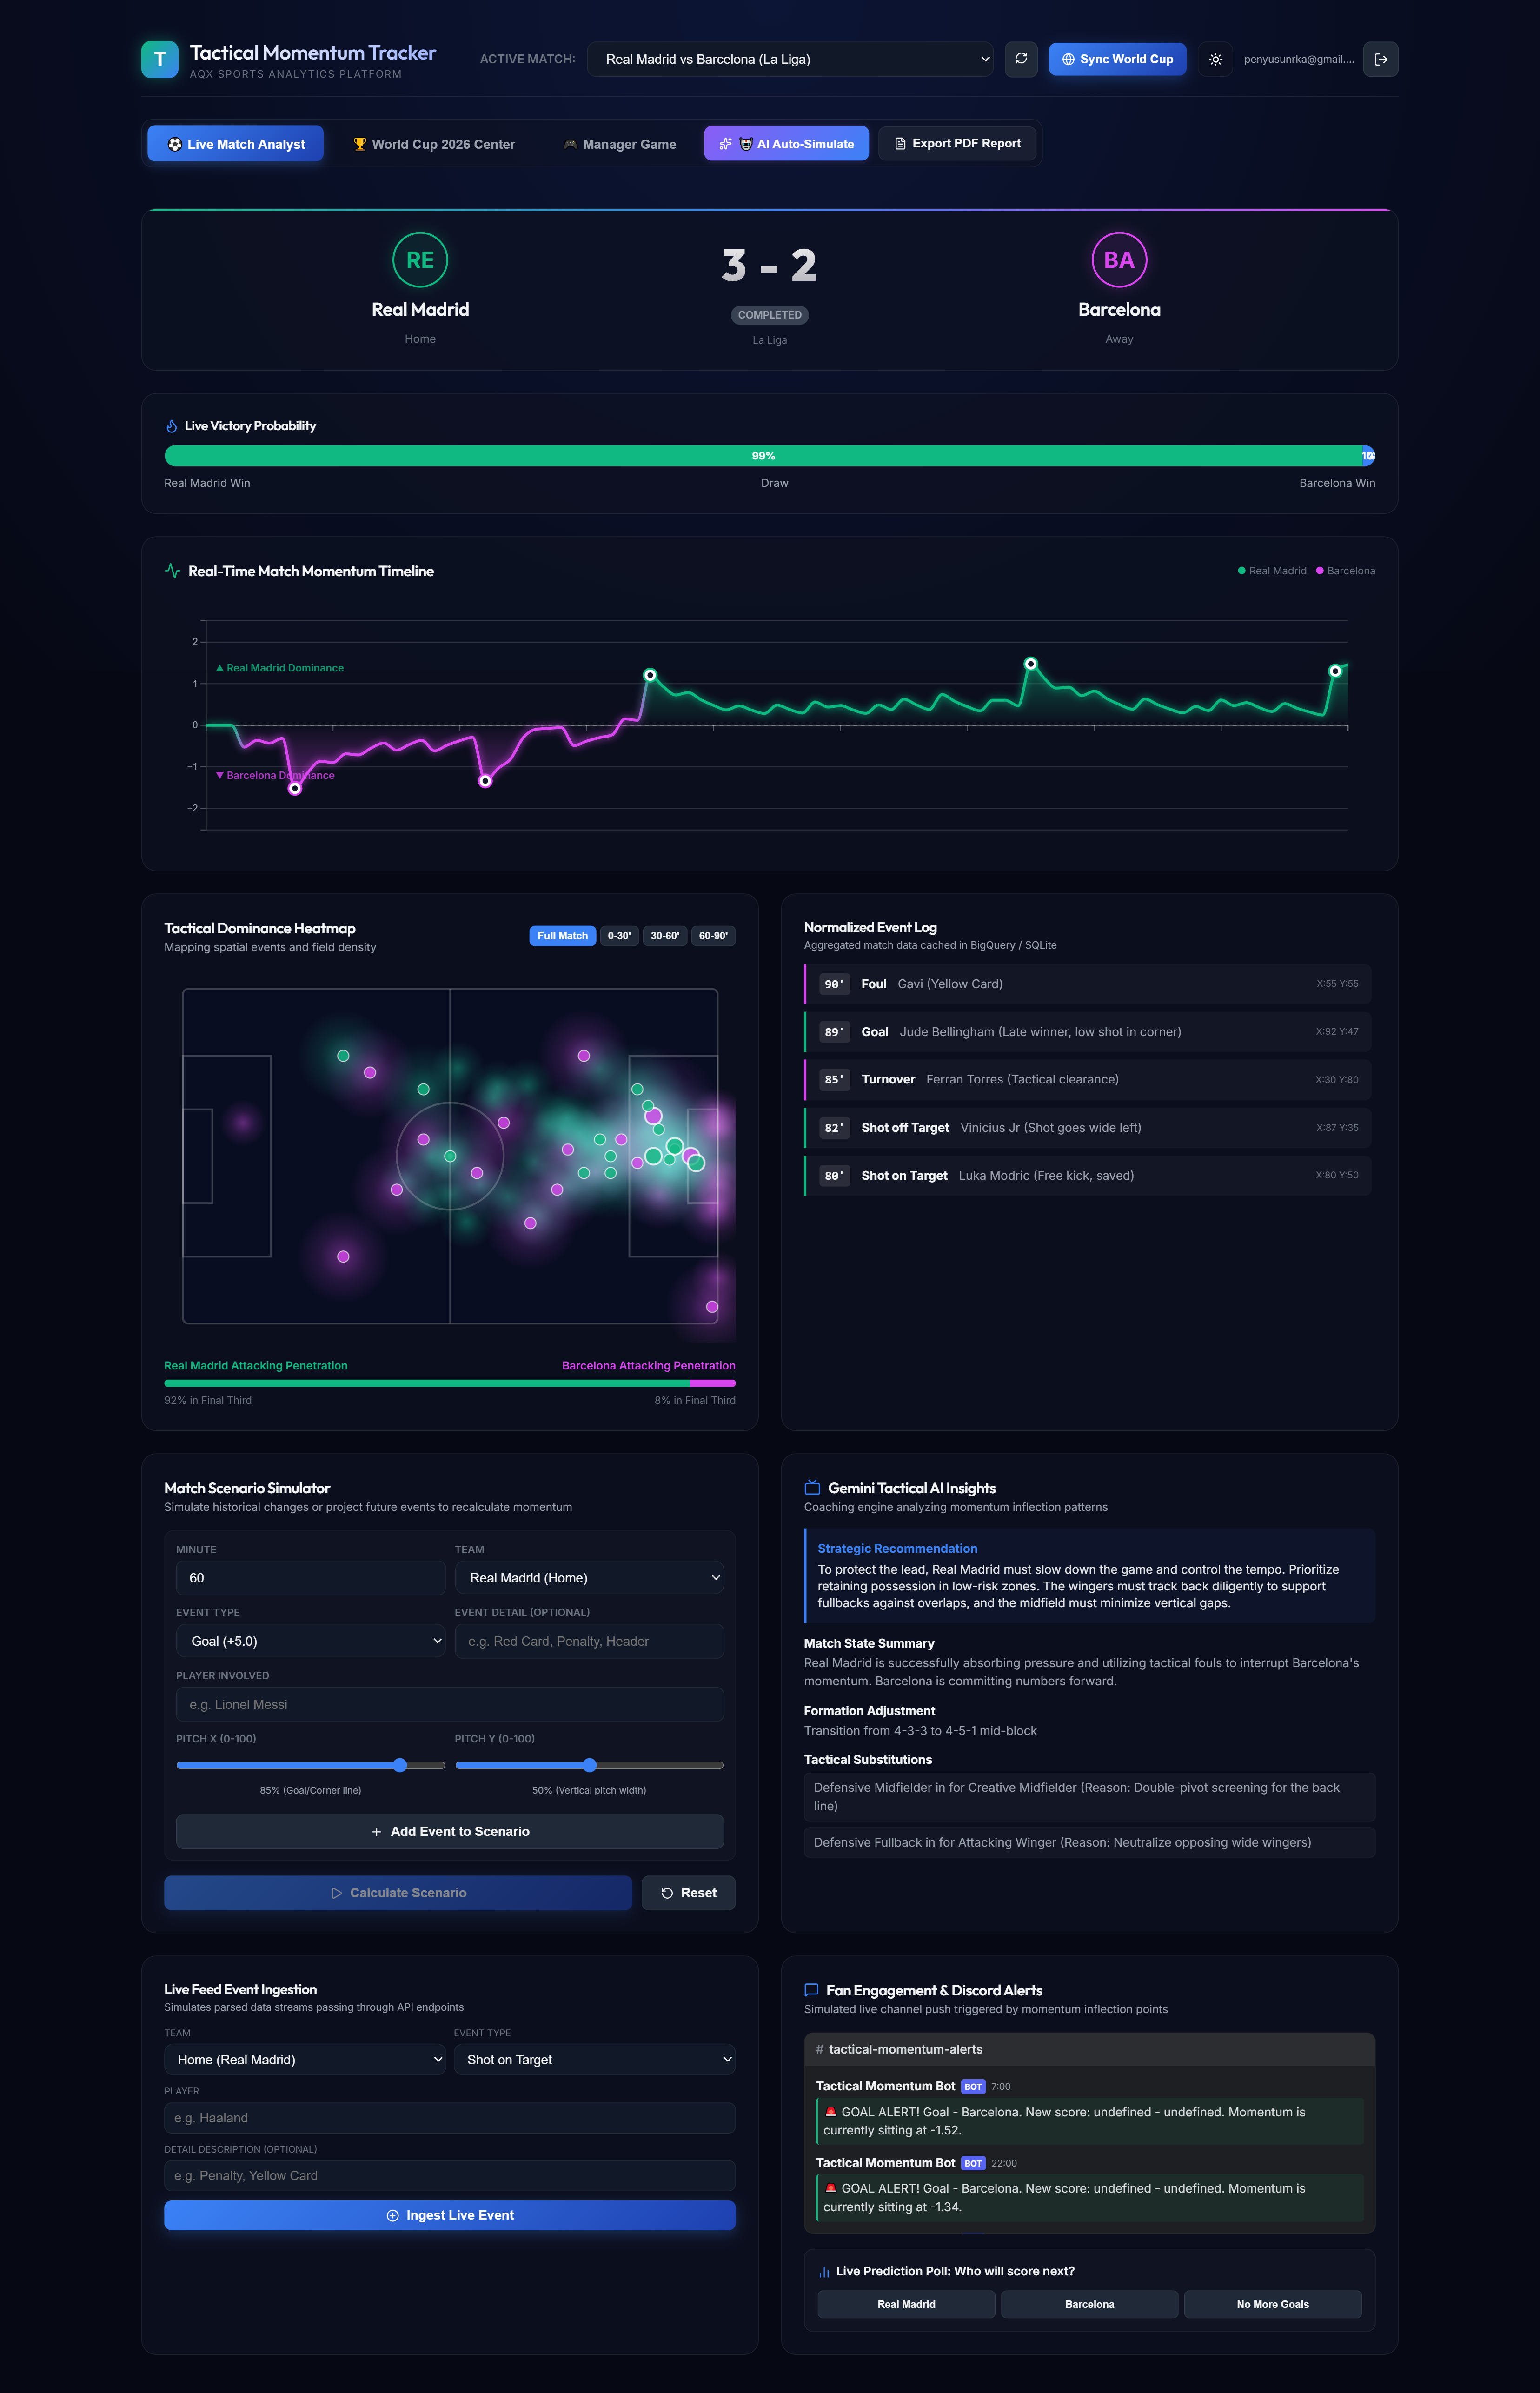Image resolution: width=1540 pixels, height=2393 pixels.
Task: Vote Barcelona in the prediction poll
Action: coord(1089,2304)
